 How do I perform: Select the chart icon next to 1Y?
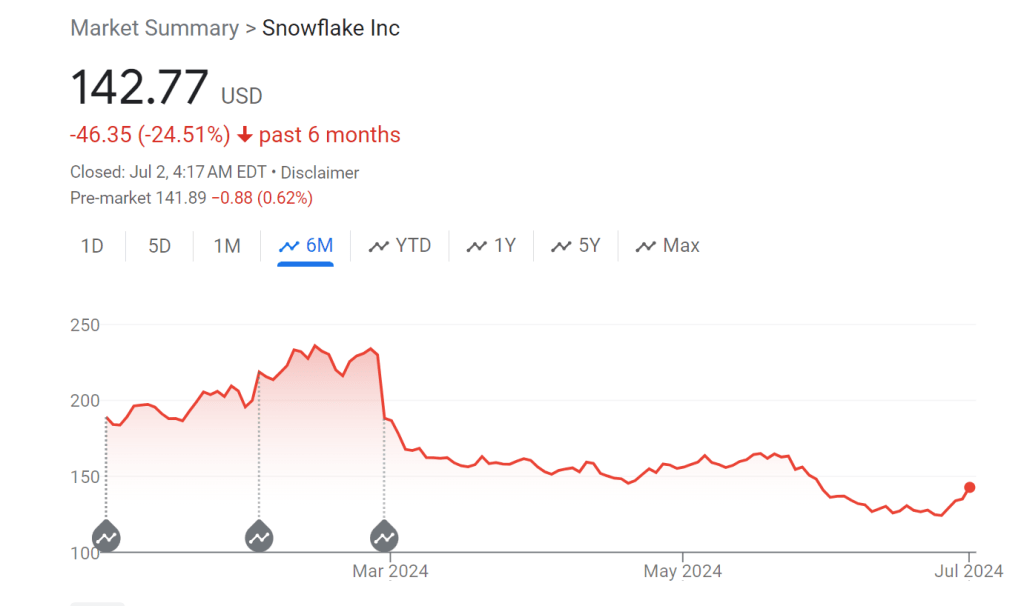tap(478, 246)
